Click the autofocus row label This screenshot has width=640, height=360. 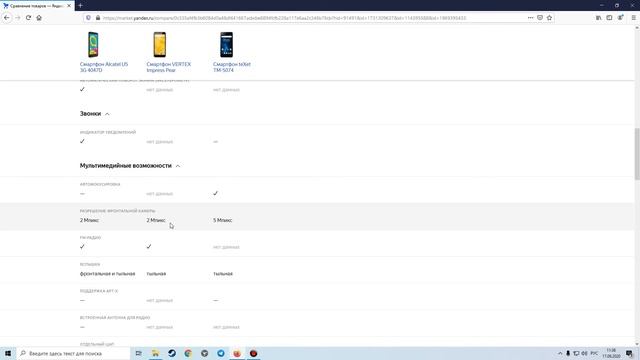pos(100,184)
